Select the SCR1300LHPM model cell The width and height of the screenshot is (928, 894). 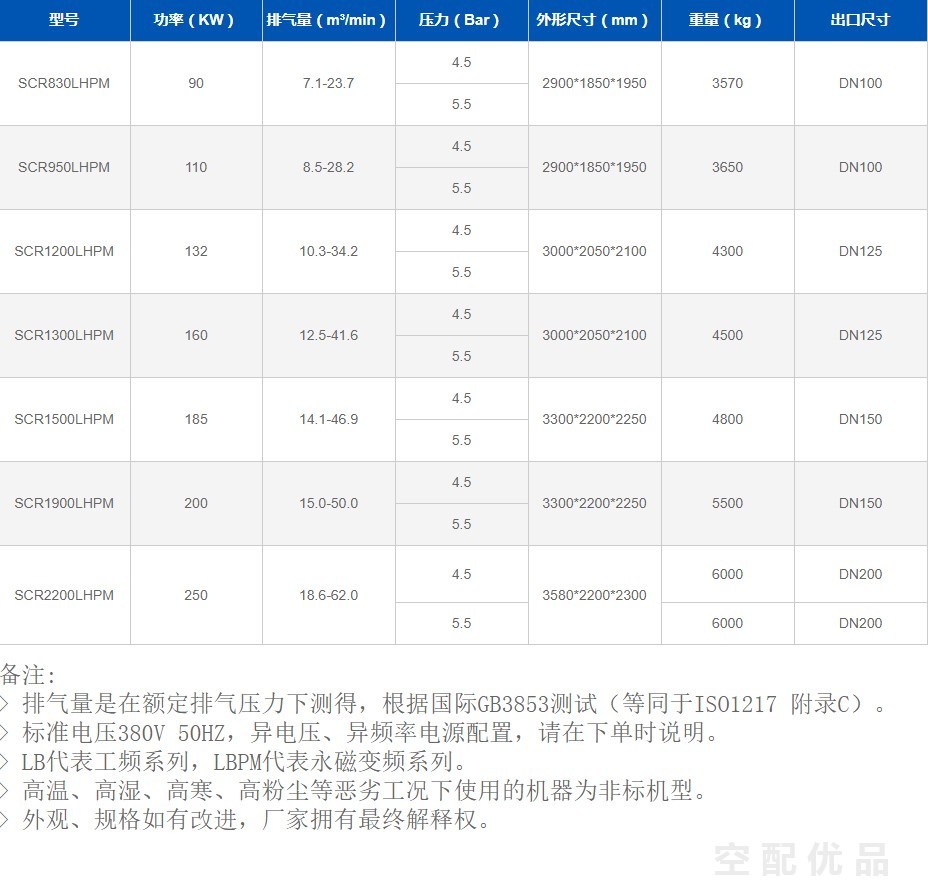64,335
